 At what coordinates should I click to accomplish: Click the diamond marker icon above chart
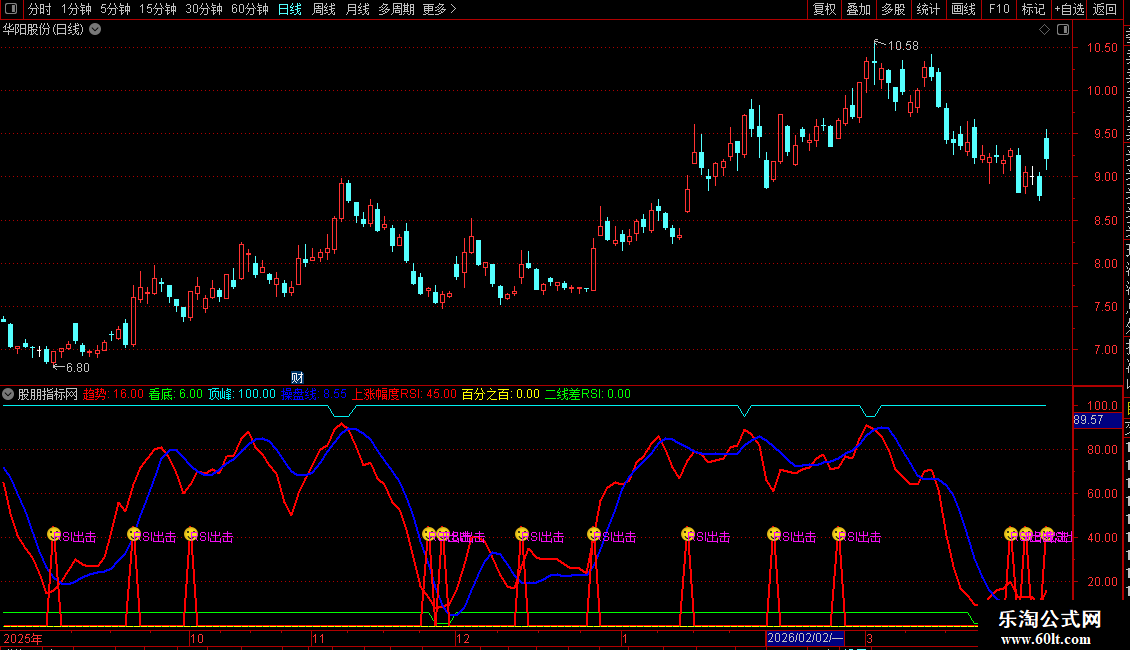[1044, 30]
